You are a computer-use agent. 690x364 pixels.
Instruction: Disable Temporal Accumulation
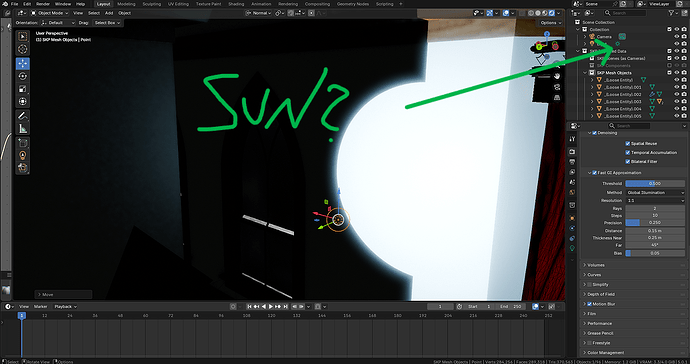coord(628,152)
